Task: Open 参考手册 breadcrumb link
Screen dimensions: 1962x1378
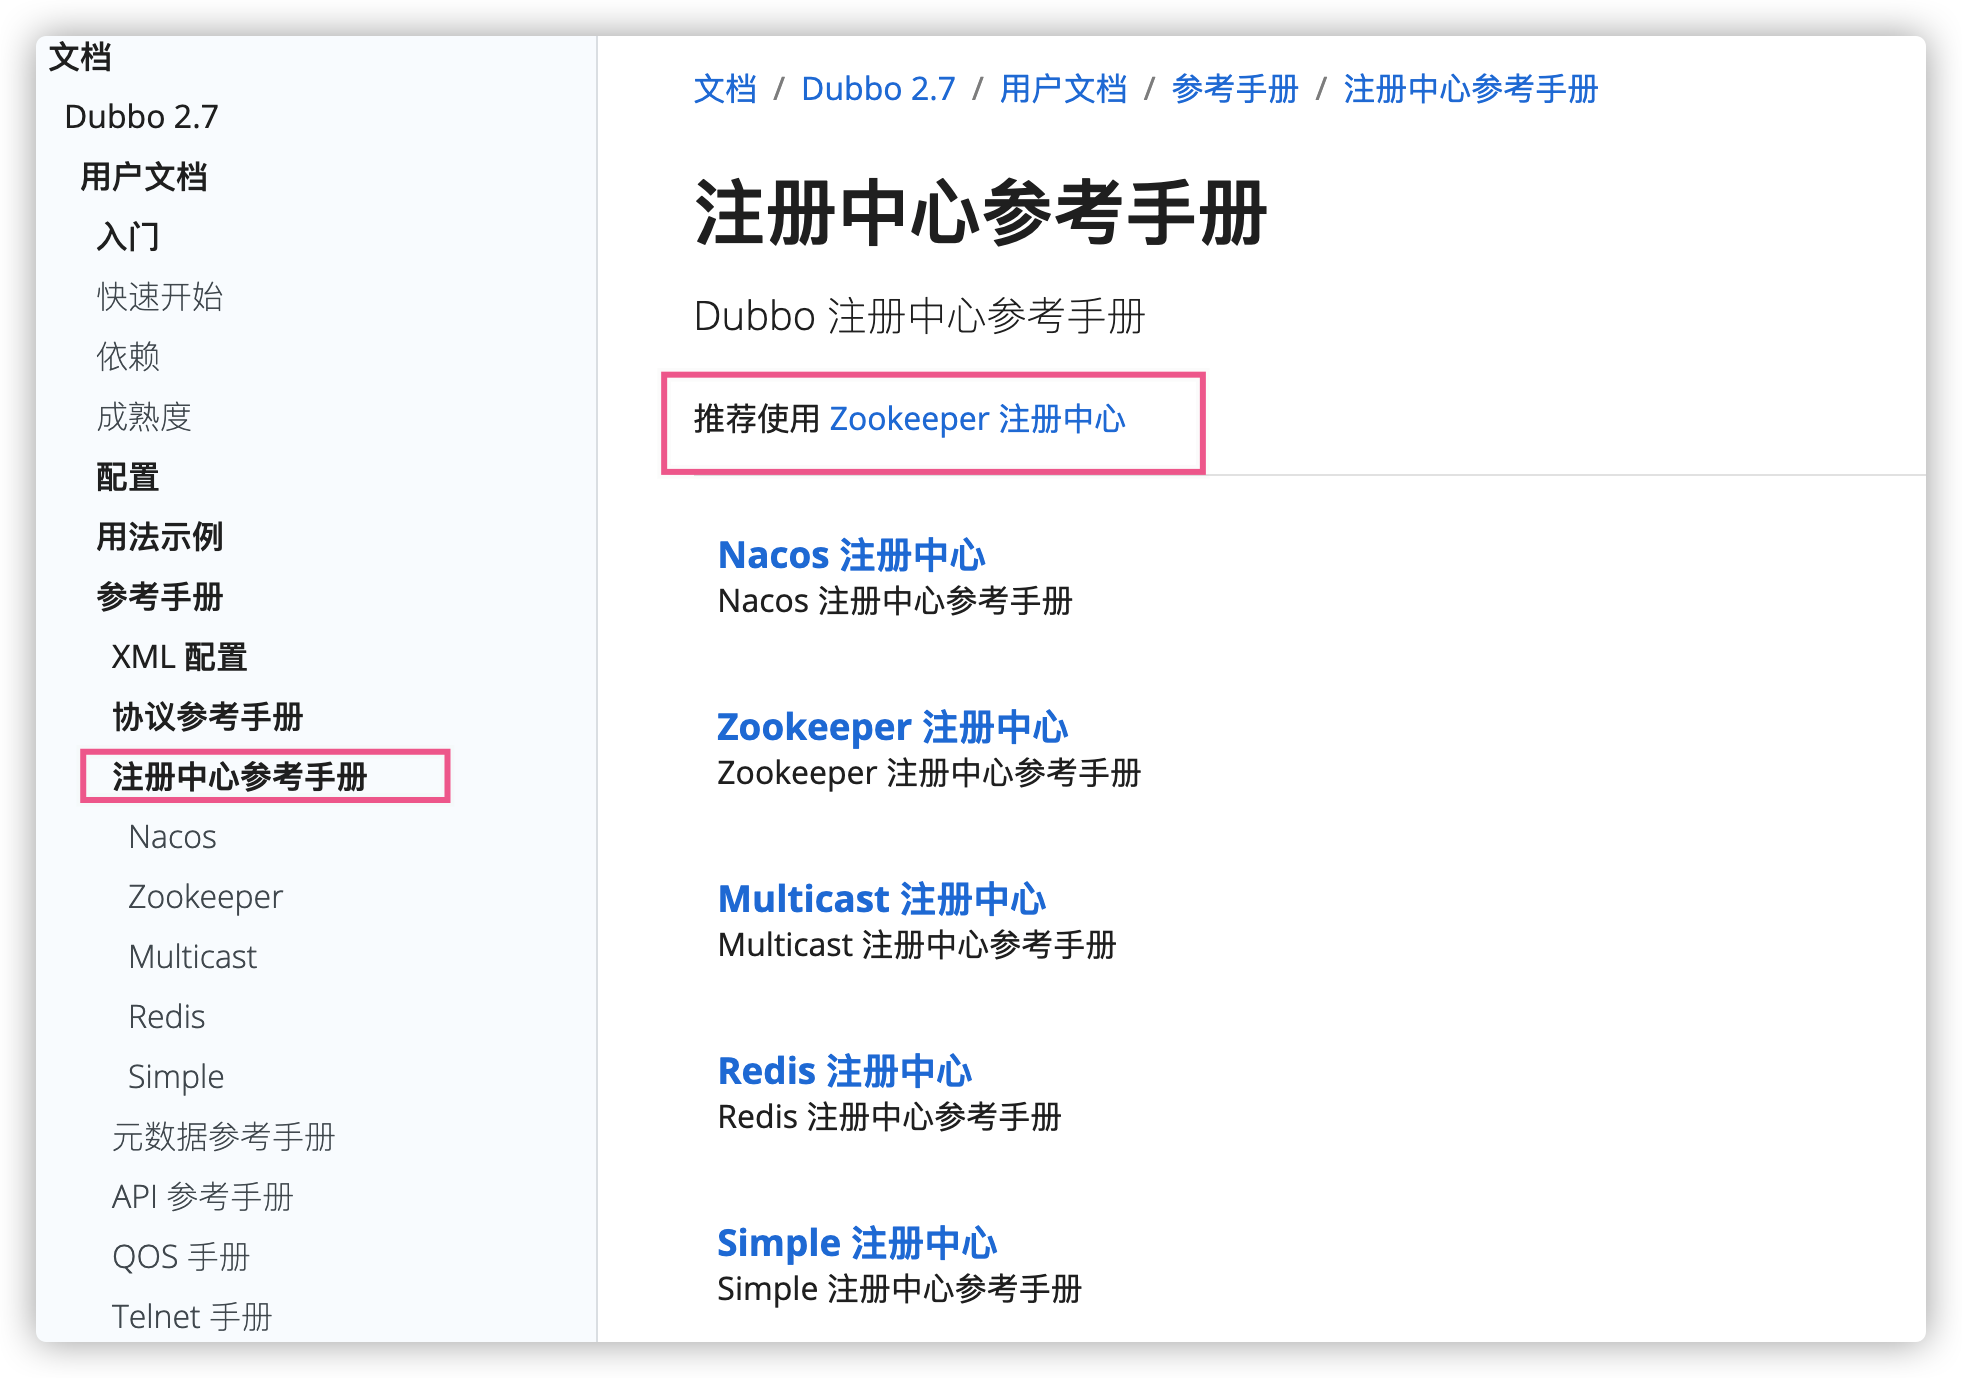Action: coord(1235,89)
